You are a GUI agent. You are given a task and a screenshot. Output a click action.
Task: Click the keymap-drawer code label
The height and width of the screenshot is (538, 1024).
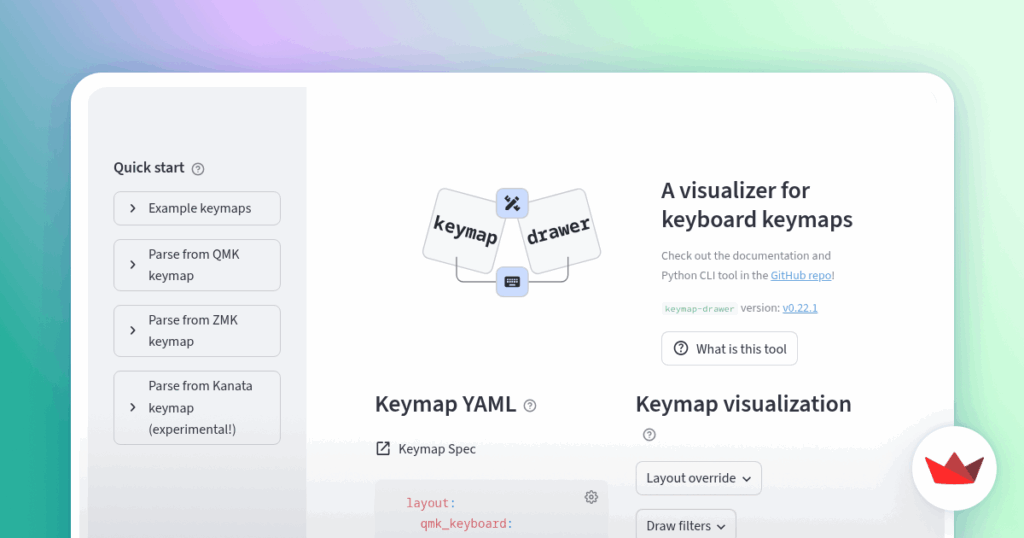pos(699,309)
